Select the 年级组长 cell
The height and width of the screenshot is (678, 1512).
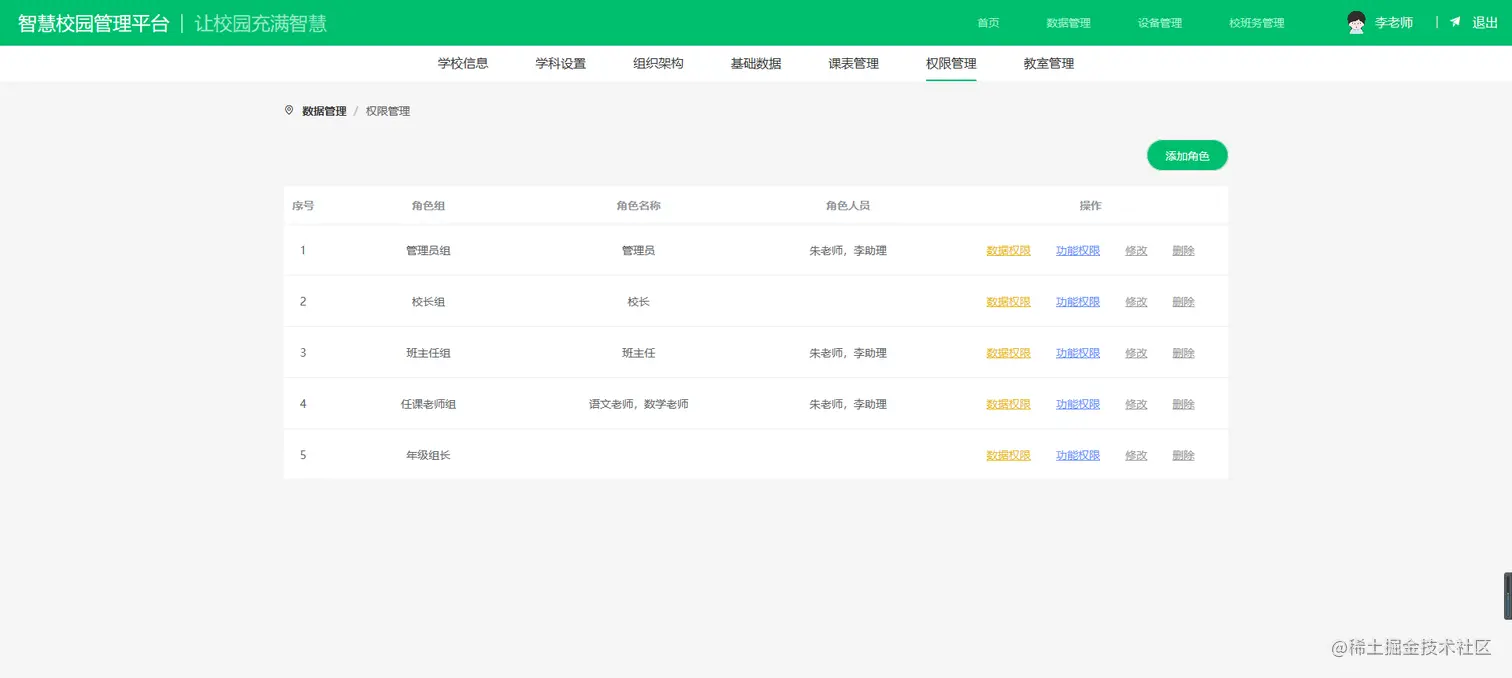(428, 455)
